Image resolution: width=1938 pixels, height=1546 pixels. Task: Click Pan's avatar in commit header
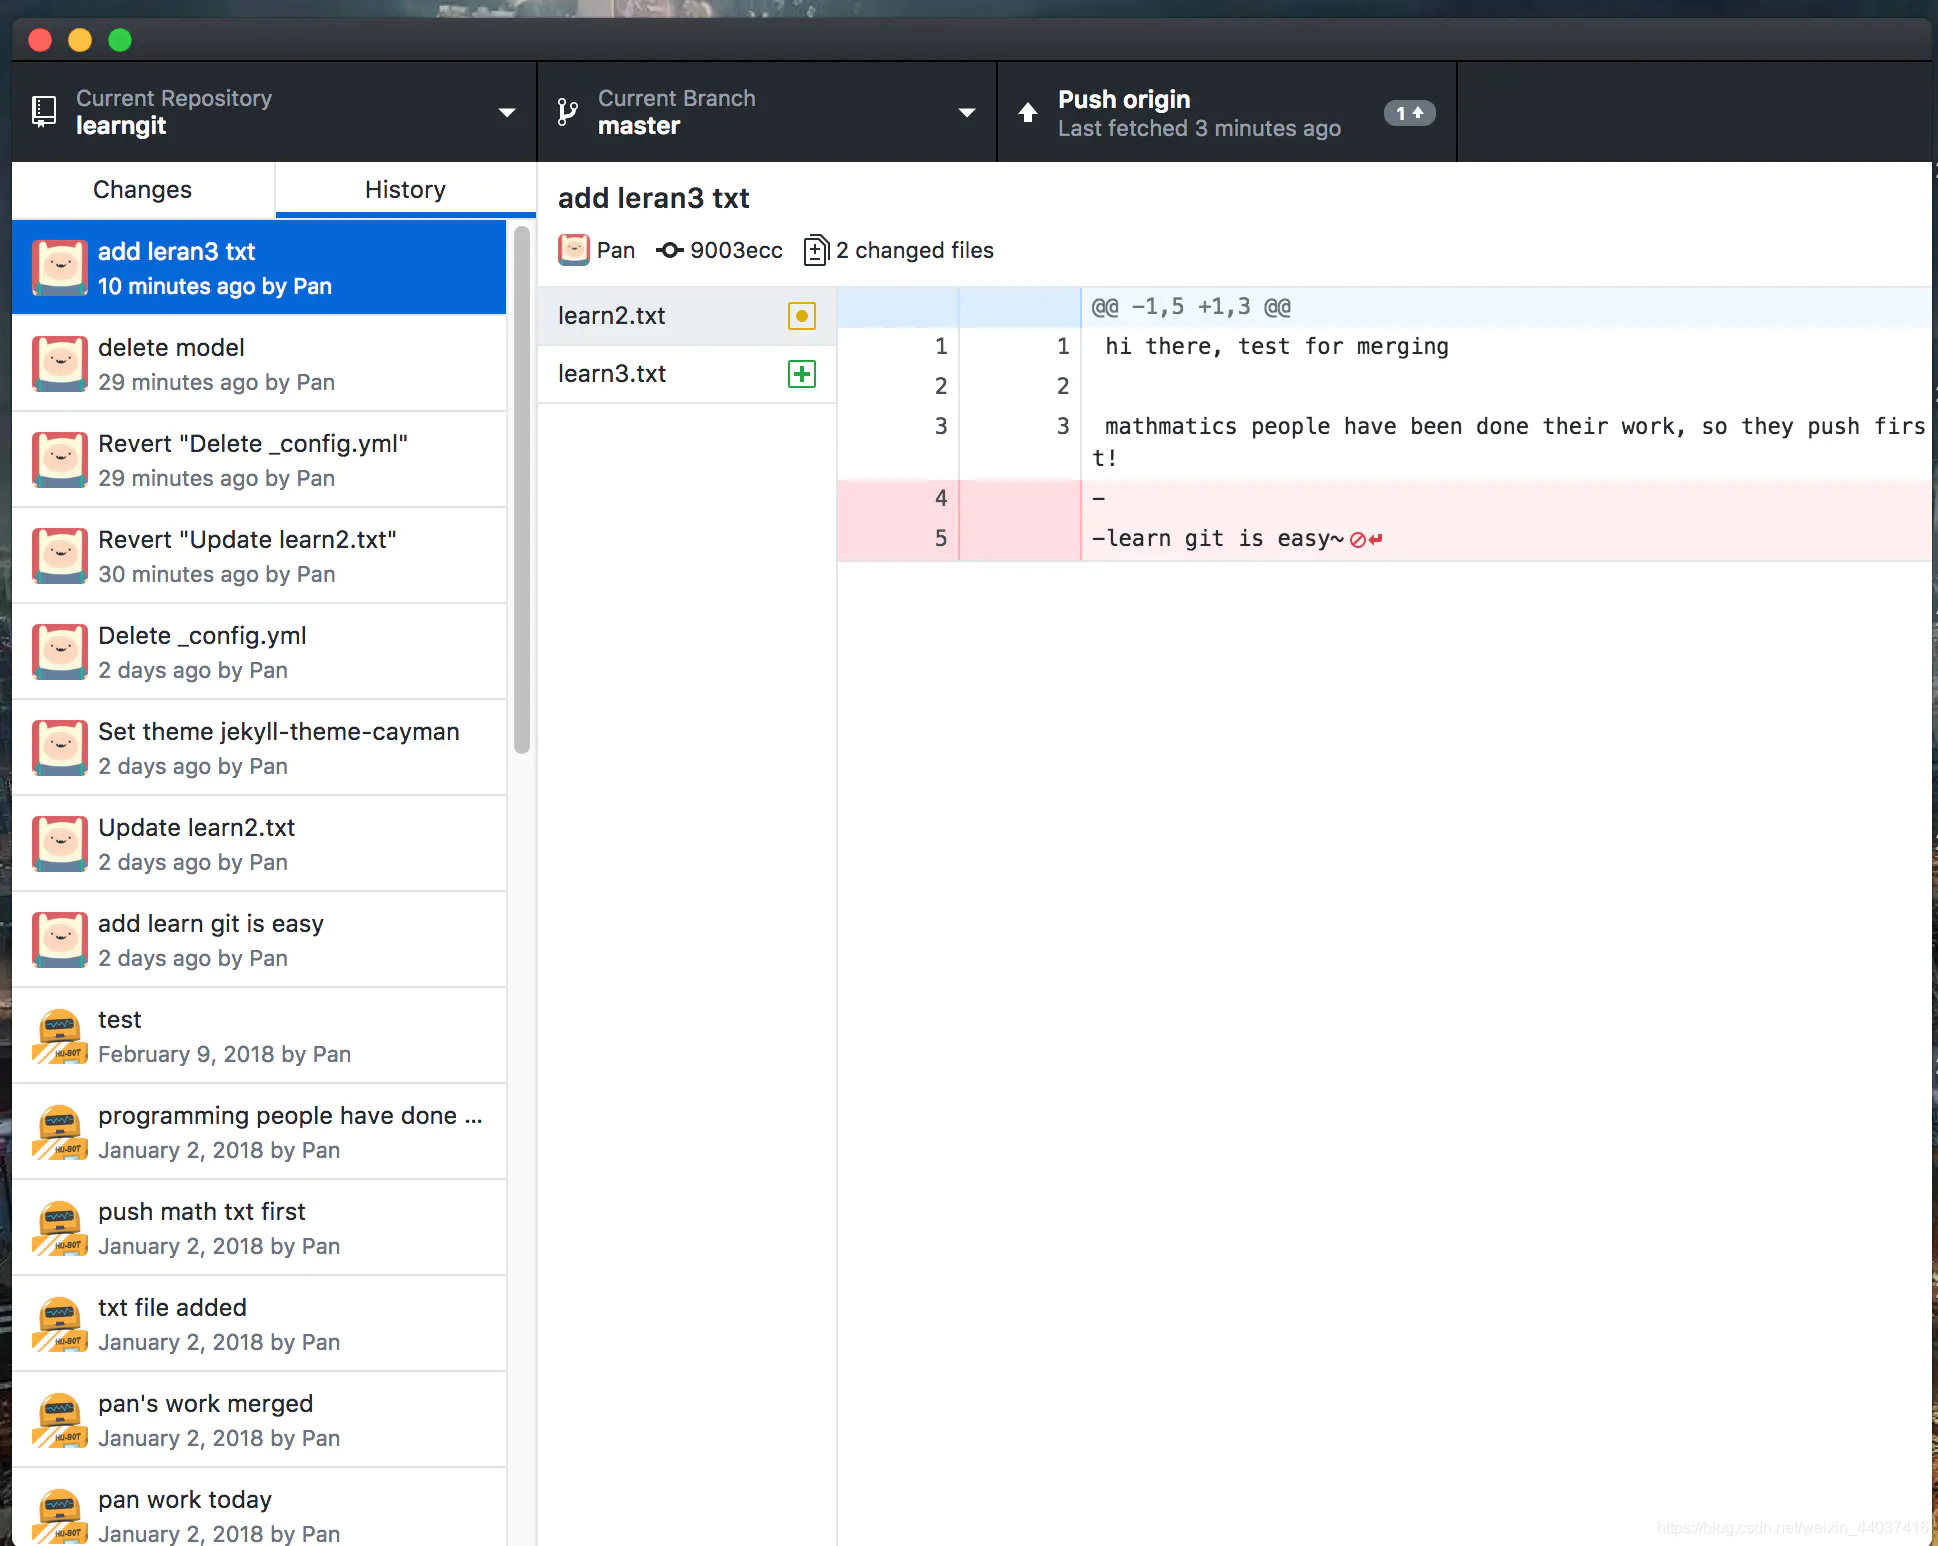point(574,250)
